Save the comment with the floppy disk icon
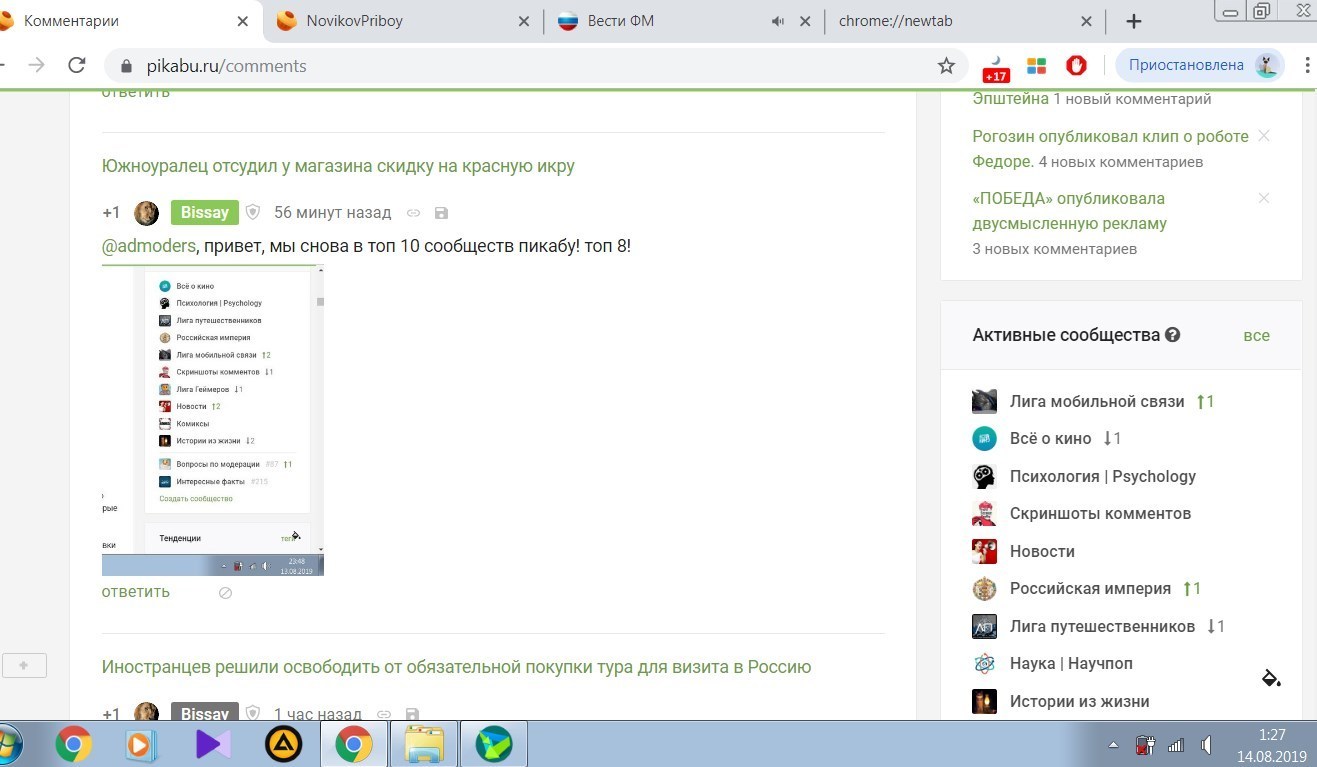1317x767 pixels. pos(442,213)
